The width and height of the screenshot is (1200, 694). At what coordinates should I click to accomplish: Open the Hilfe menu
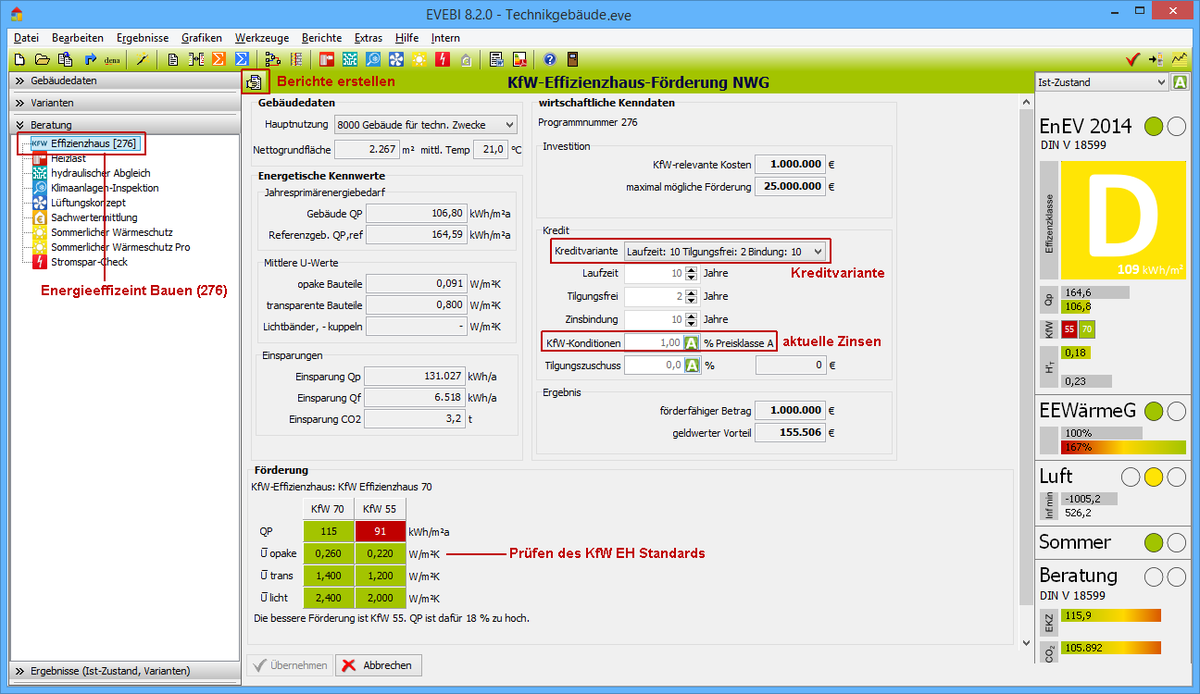(x=407, y=37)
